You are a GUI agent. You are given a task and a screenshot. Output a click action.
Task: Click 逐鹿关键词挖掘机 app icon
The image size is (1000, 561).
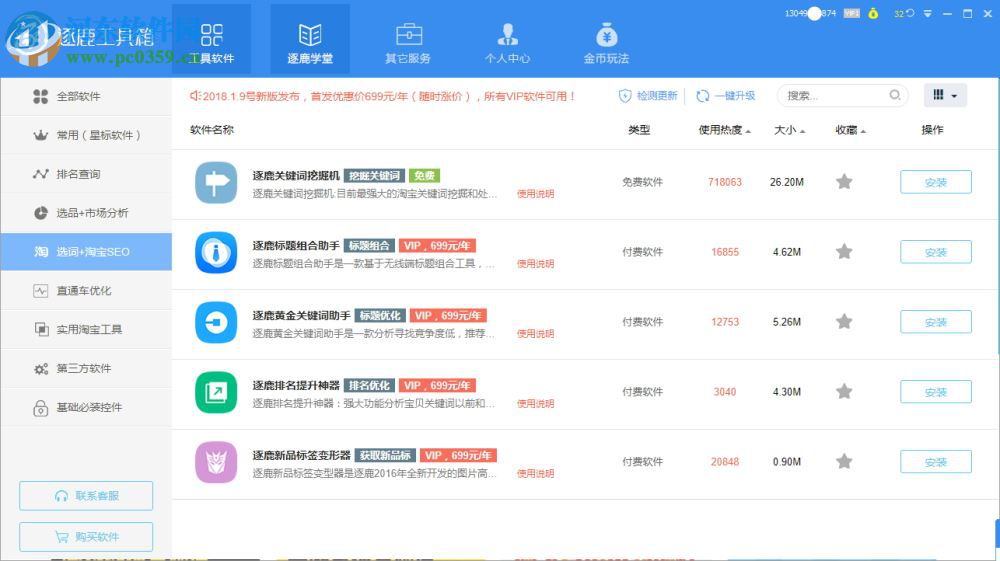tap(216, 182)
